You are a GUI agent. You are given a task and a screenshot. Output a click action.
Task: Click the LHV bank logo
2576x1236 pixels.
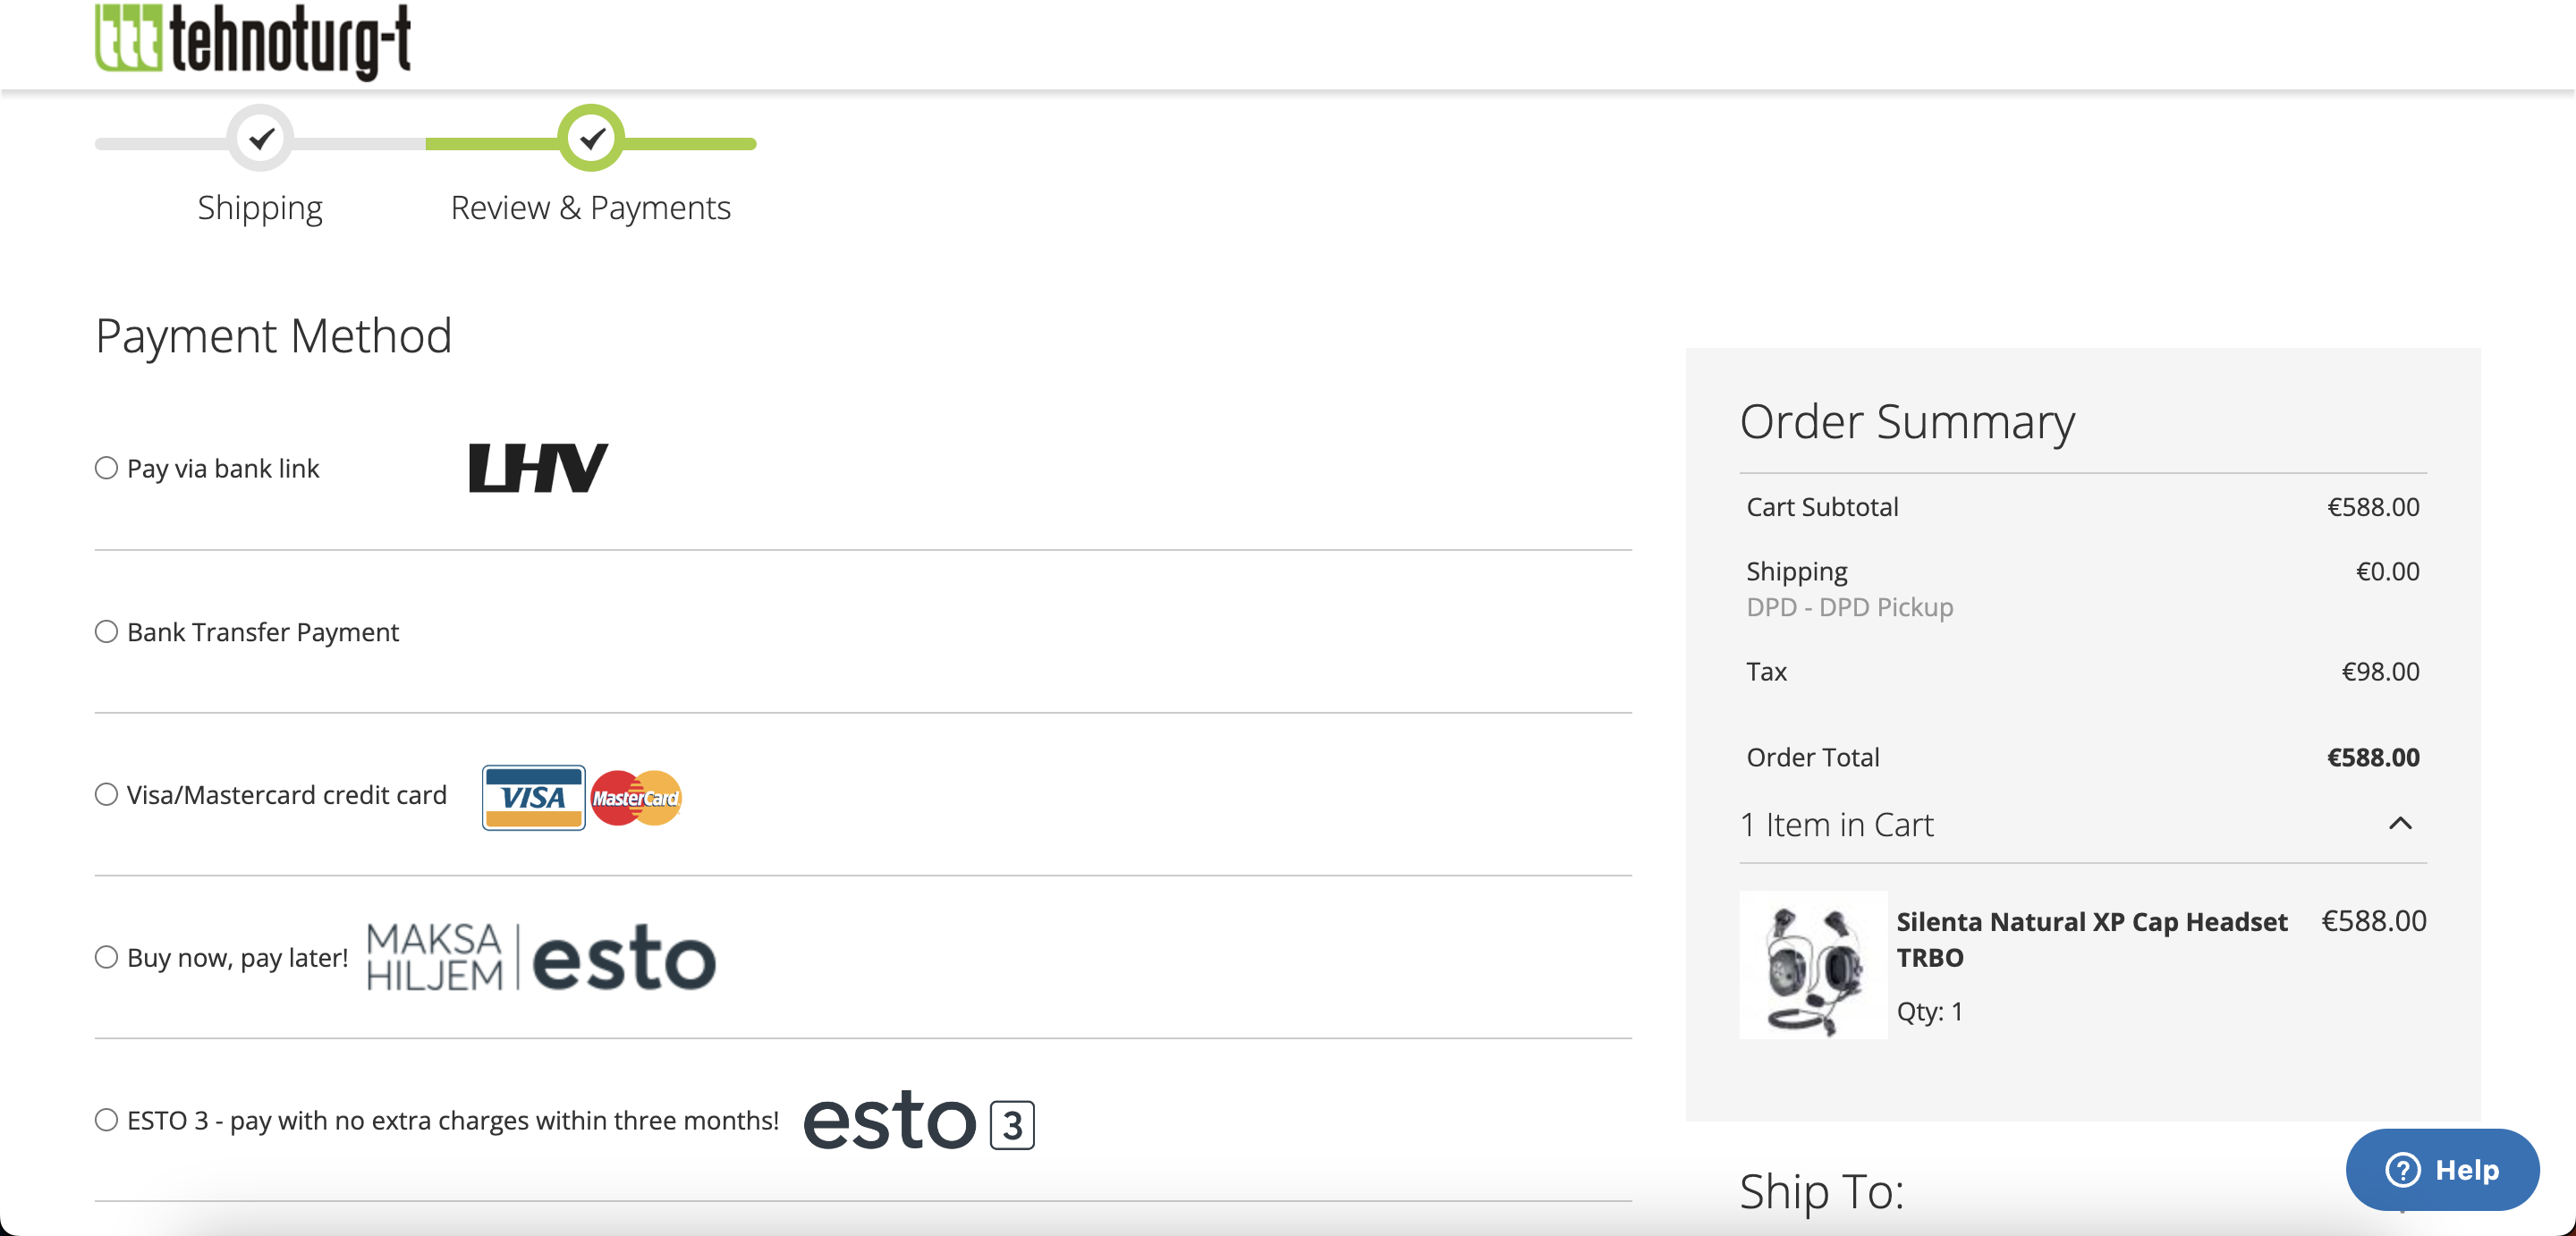pyautogui.click(x=538, y=468)
